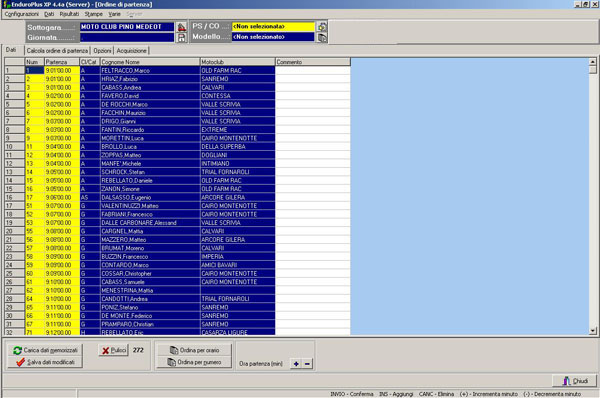Select the MENESTRINA Mattia name cell
The width and height of the screenshot is (600, 398).
tap(150, 290)
